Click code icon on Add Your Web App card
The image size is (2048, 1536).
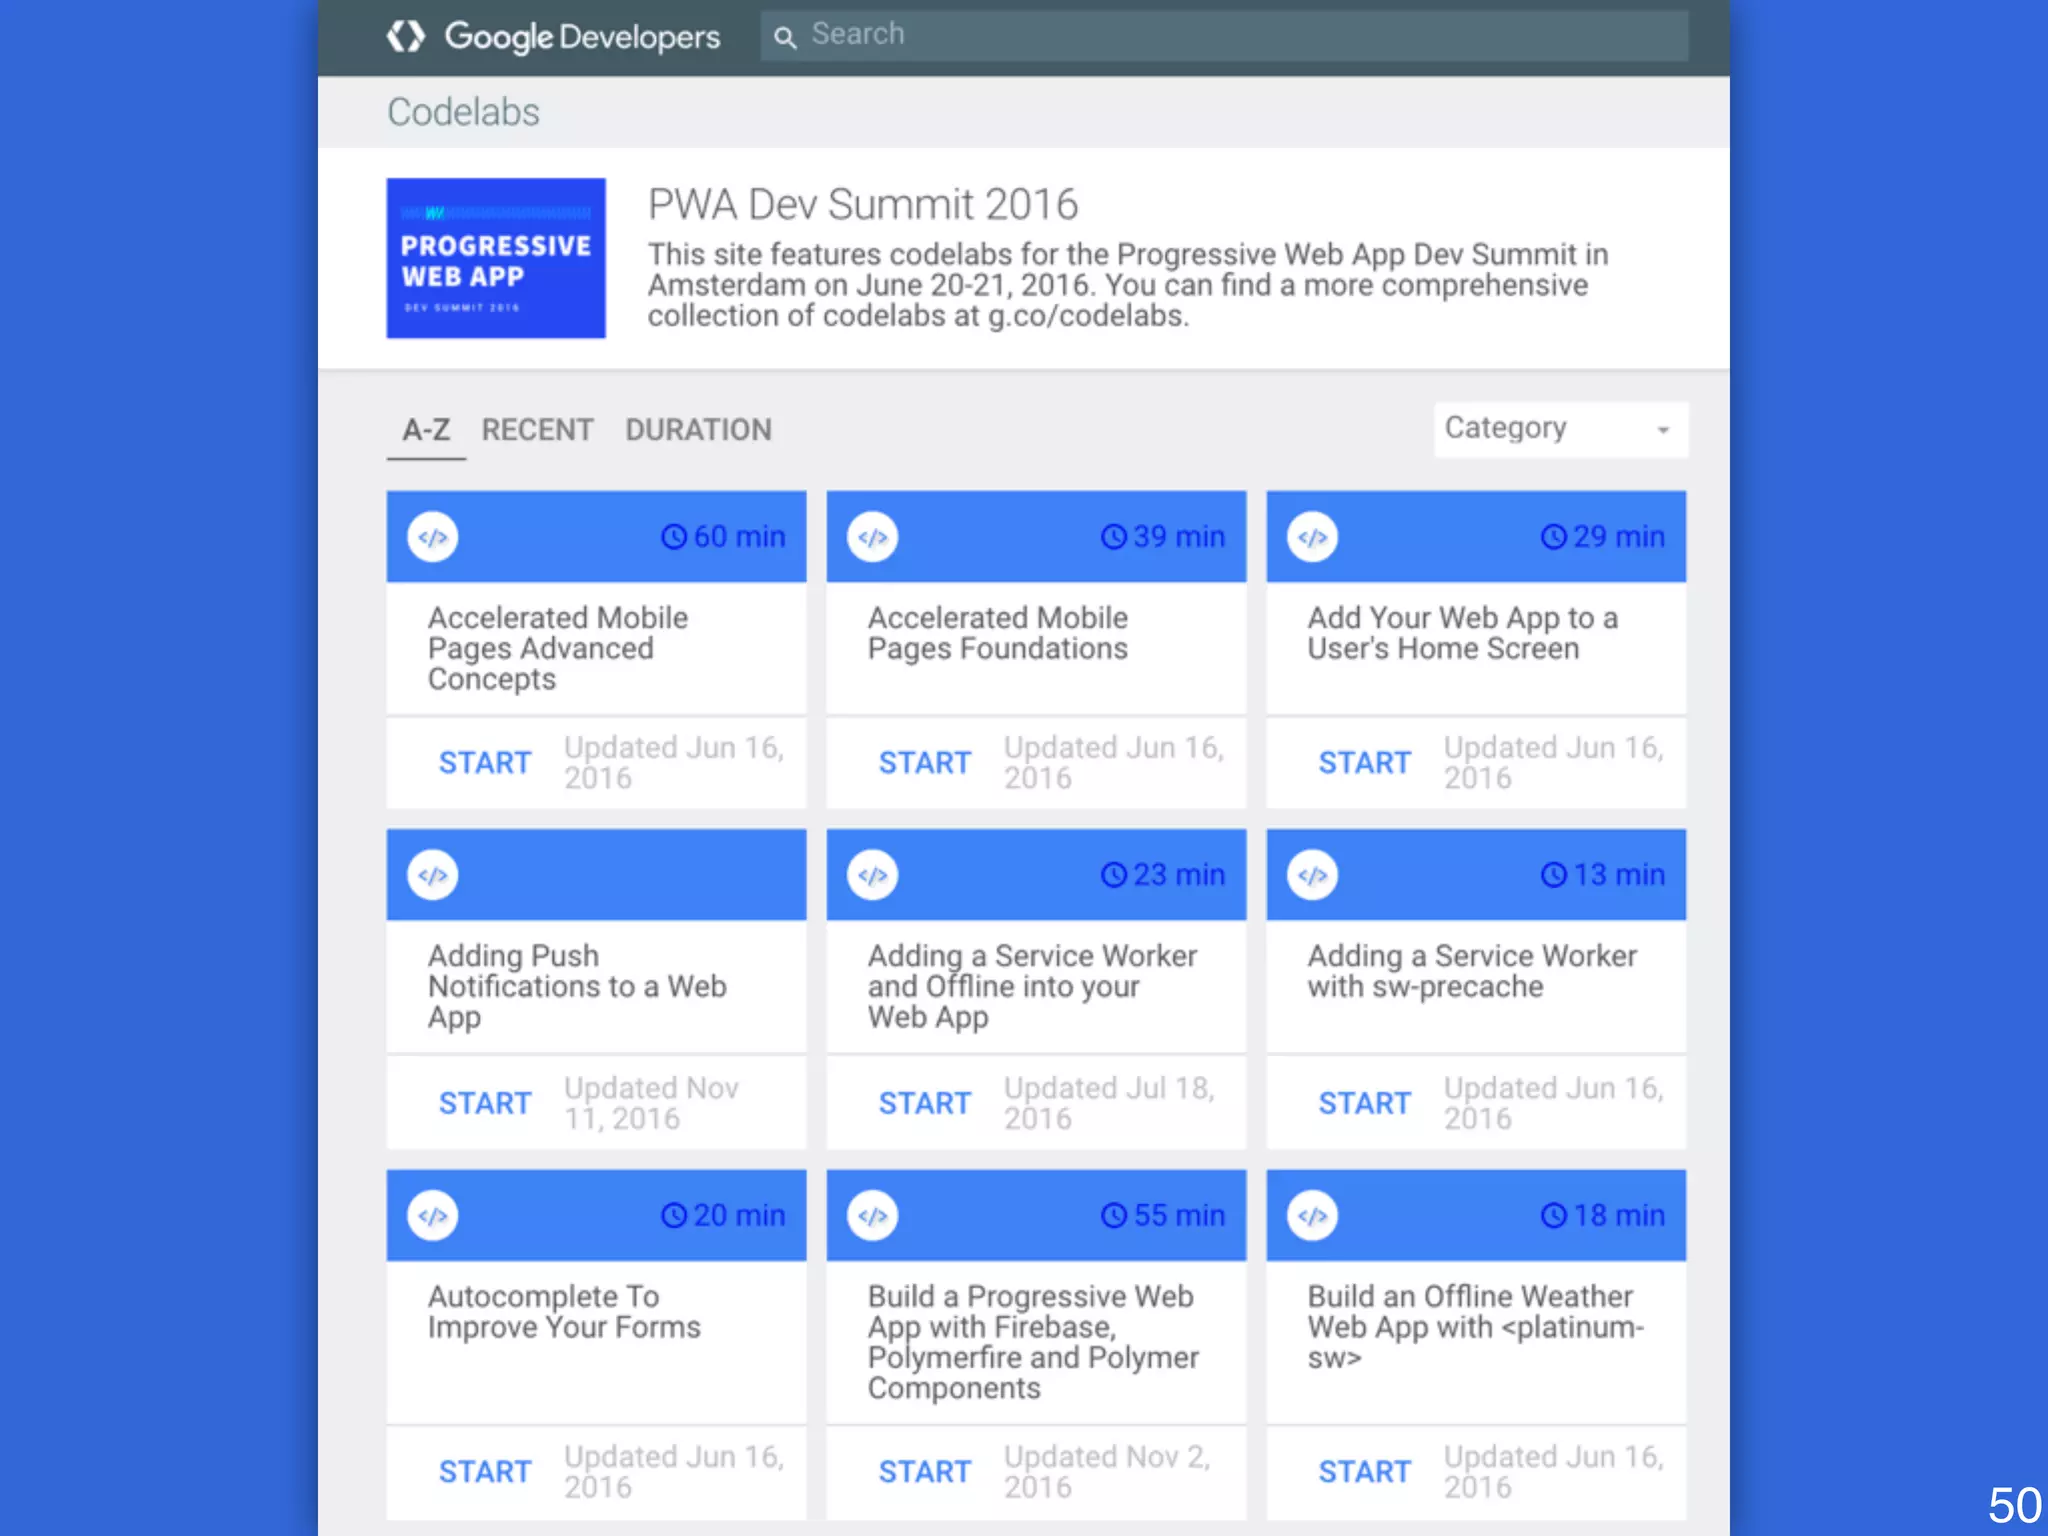1312,537
